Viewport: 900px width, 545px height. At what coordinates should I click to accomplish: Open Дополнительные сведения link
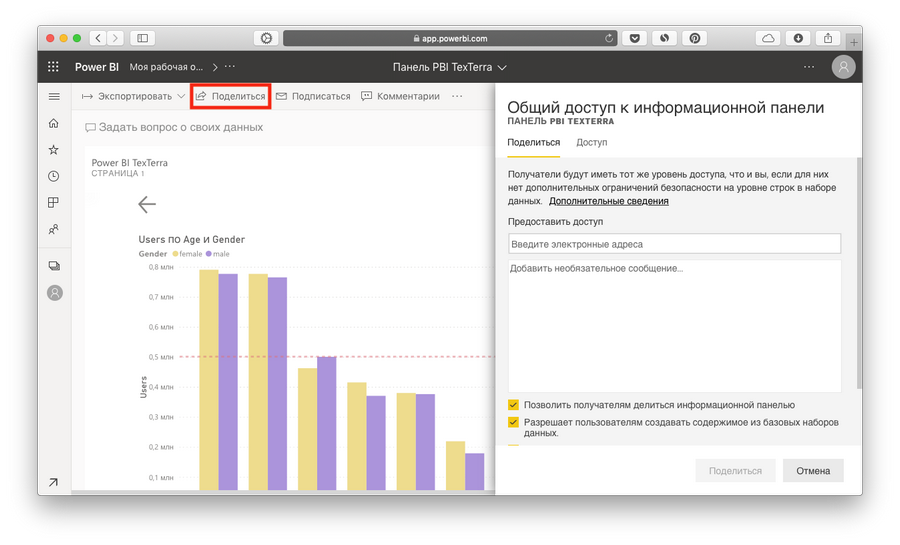608,201
